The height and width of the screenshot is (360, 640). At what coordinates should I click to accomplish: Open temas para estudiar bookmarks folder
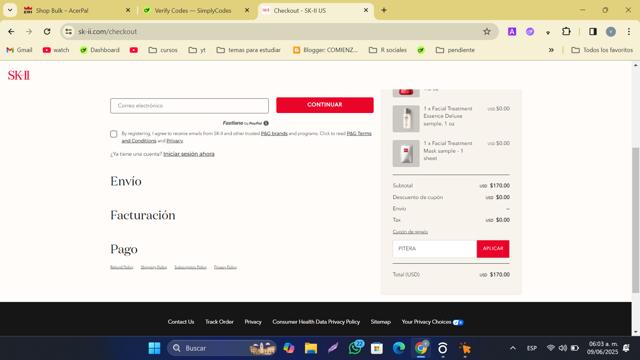(x=249, y=50)
